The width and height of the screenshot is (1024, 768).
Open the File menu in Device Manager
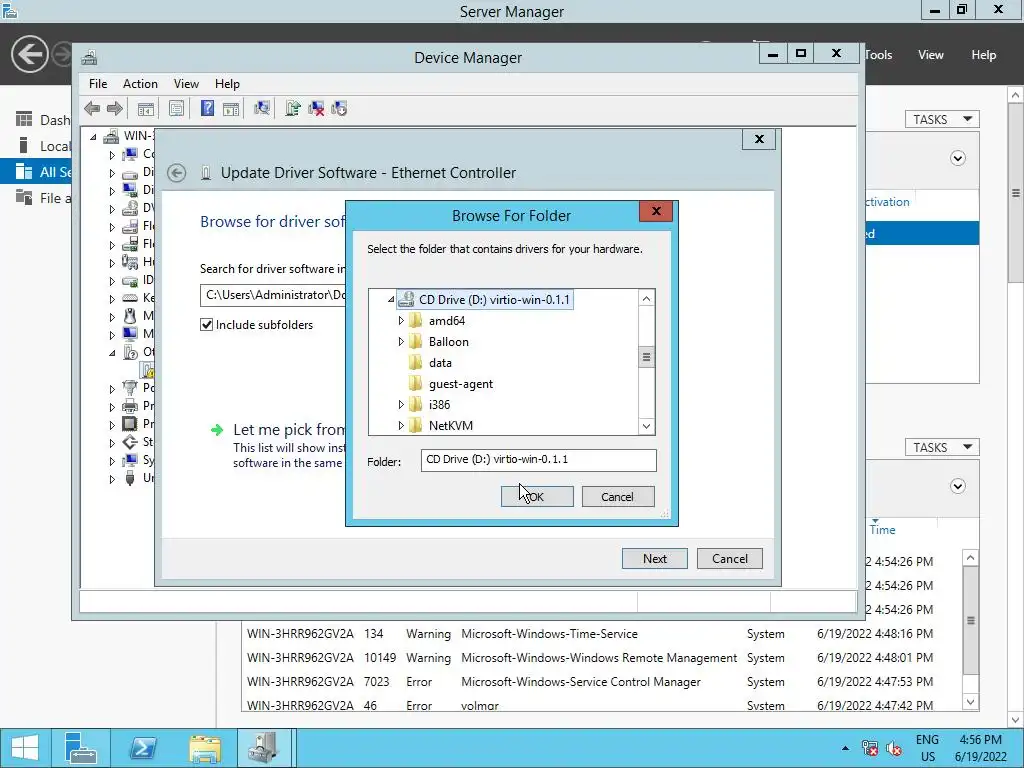coord(98,84)
